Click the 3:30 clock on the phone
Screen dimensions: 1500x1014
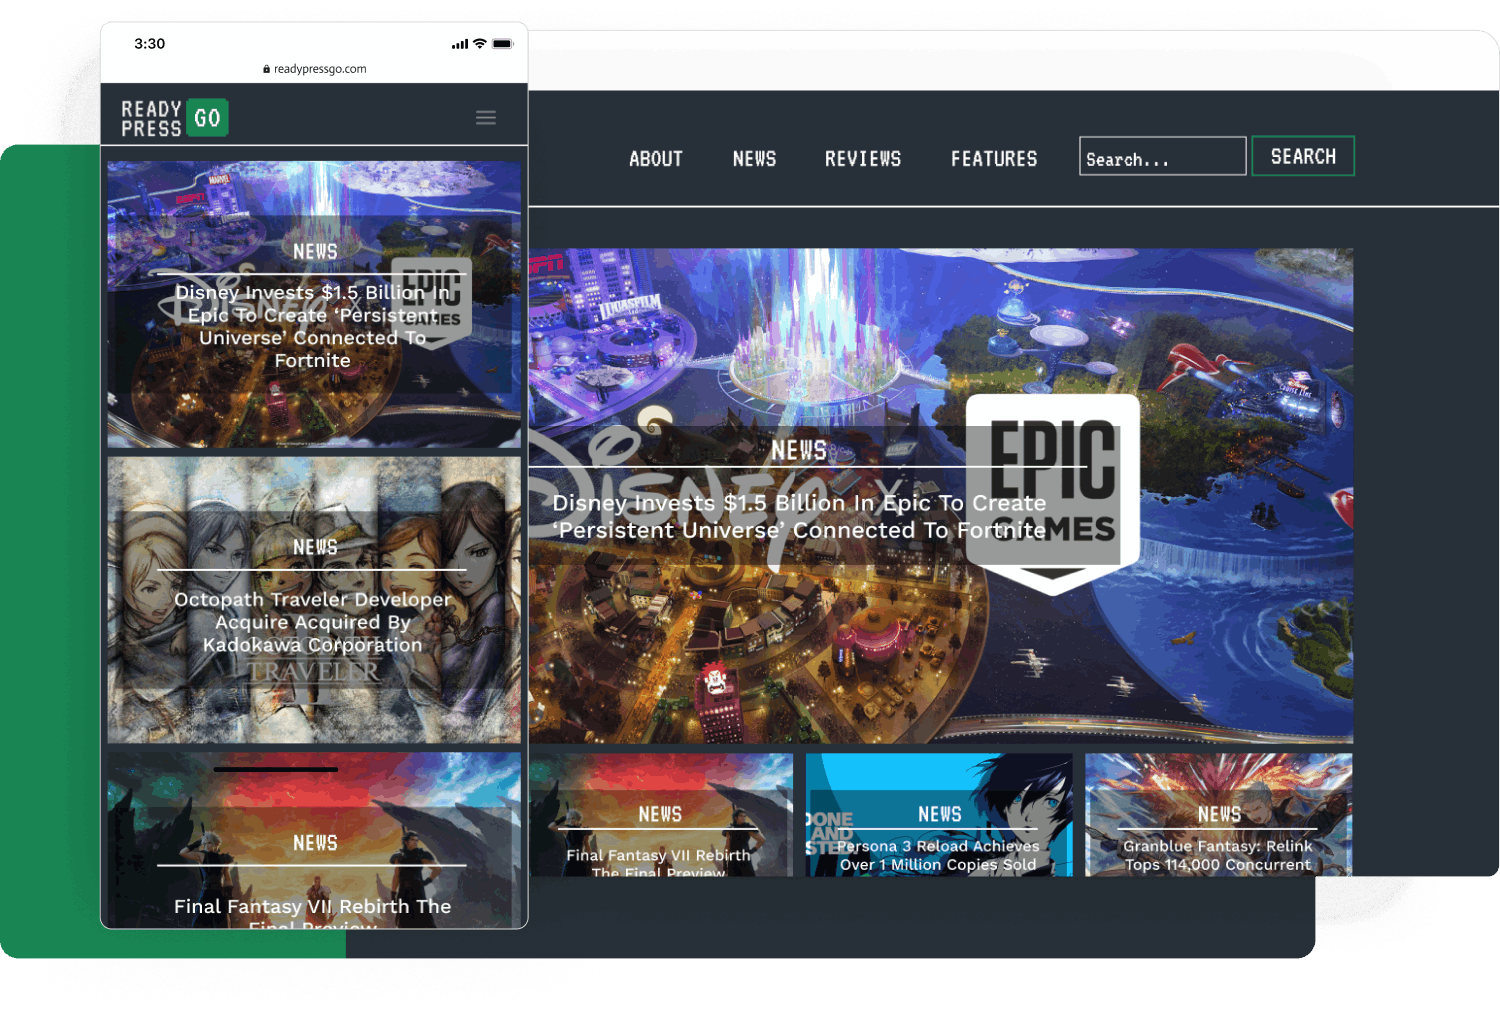point(150,44)
